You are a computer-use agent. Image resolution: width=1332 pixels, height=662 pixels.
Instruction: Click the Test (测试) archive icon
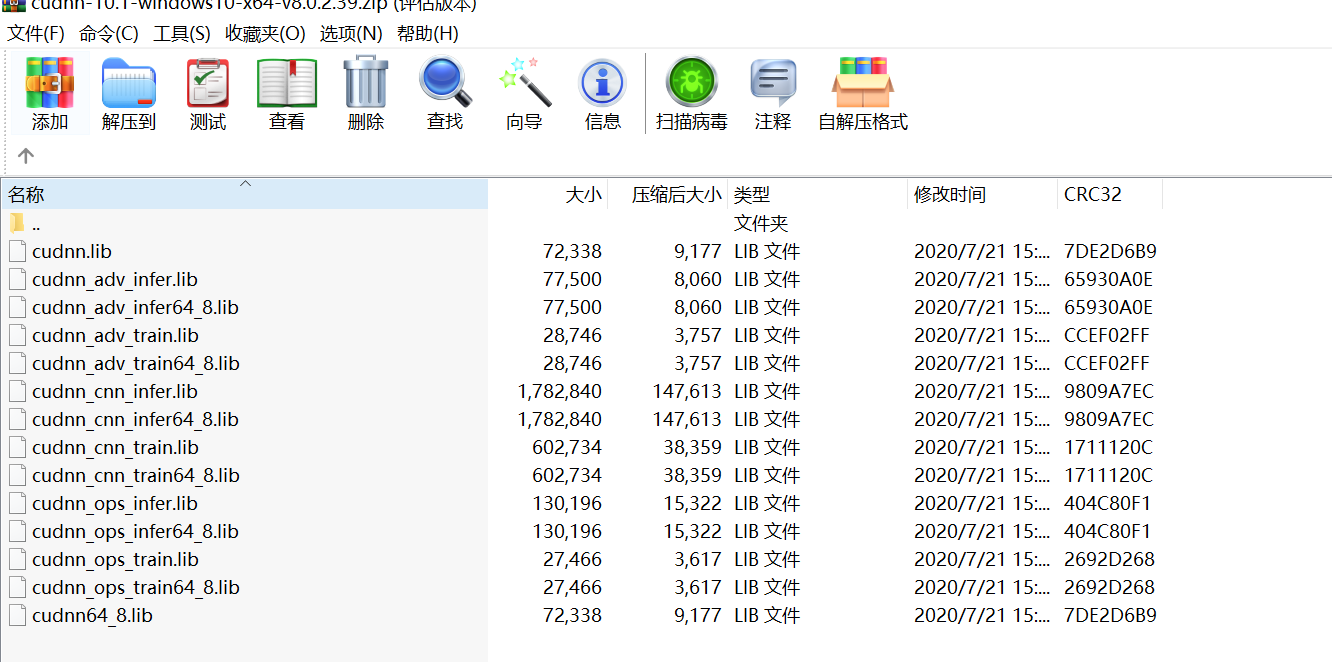coord(208,83)
